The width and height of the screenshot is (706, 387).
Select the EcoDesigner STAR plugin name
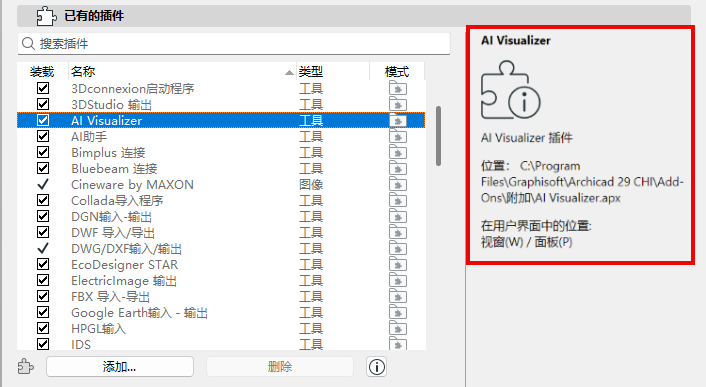[124, 265]
